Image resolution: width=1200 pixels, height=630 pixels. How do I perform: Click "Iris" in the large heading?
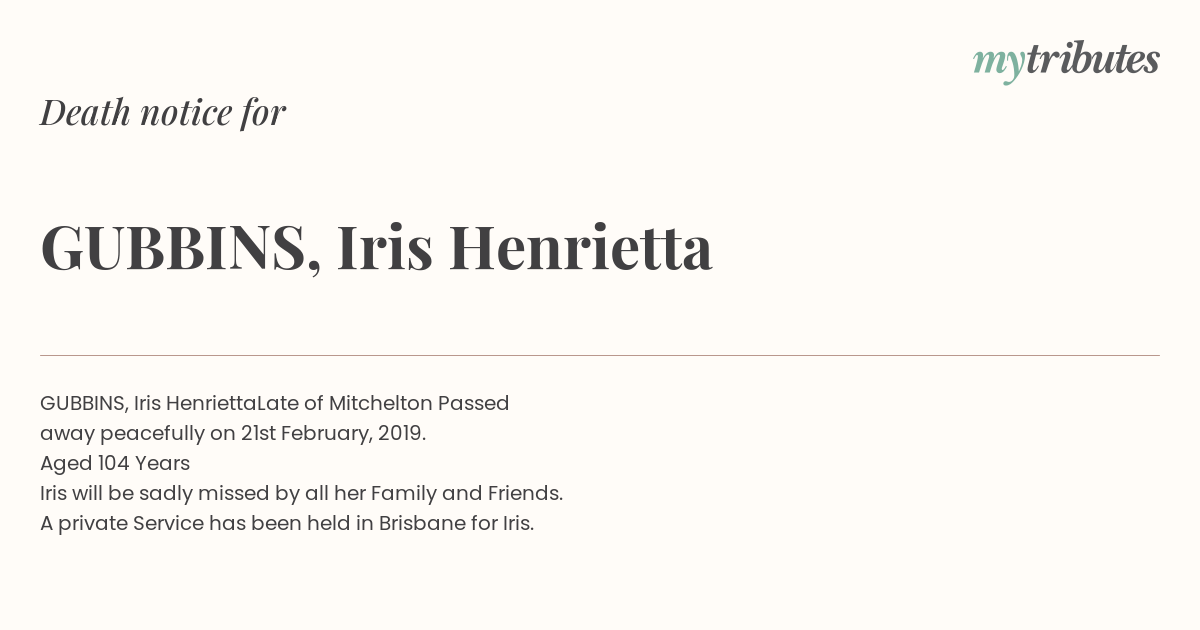point(384,247)
